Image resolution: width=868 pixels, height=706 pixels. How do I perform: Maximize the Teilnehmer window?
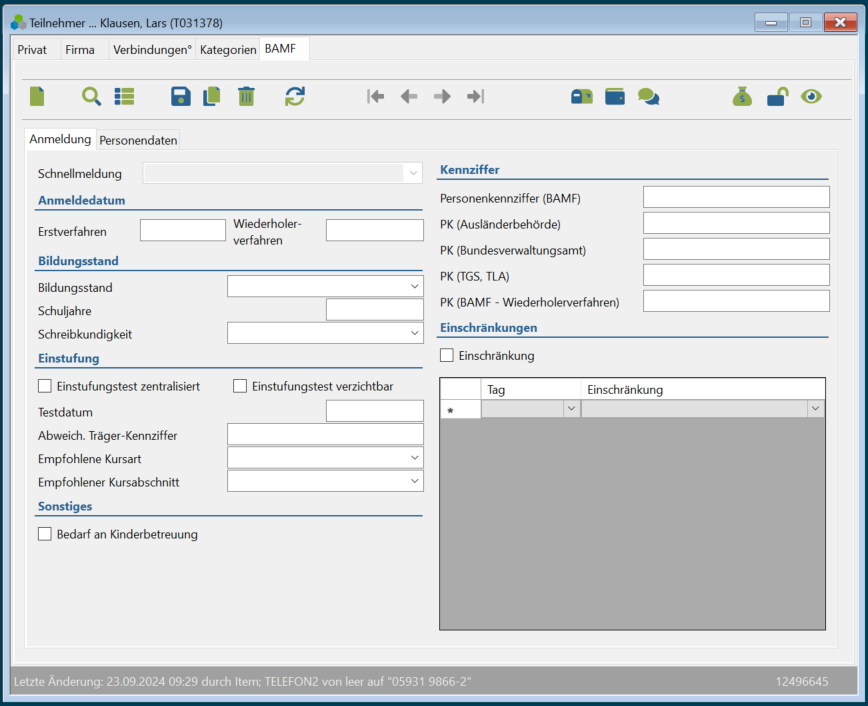point(805,22)
